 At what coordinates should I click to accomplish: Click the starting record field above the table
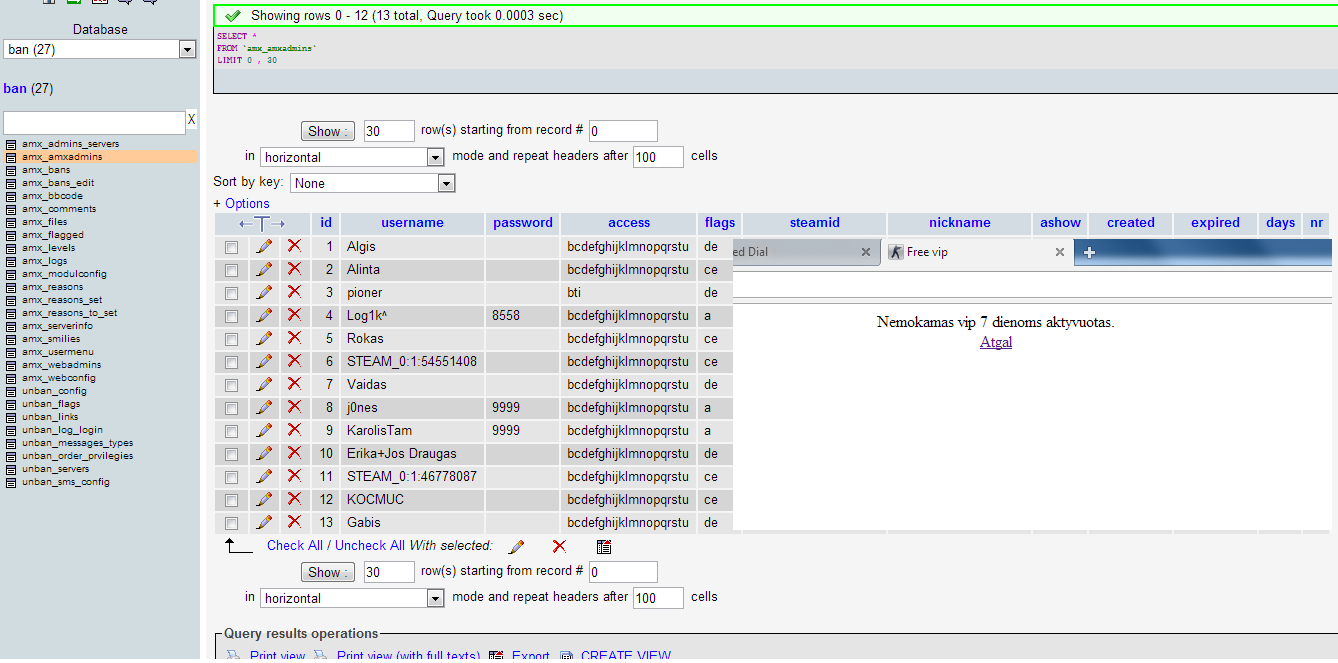624,131
